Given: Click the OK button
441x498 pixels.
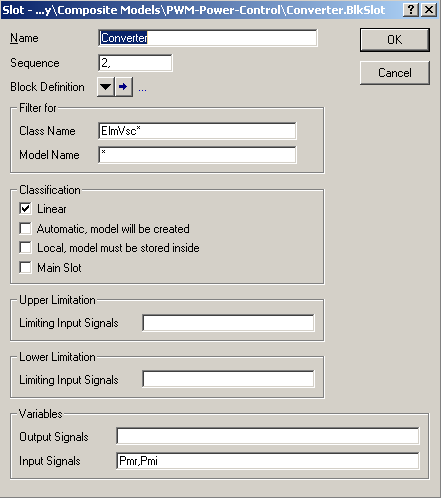Looking at the screenshot, I should [x=395, y=40].
